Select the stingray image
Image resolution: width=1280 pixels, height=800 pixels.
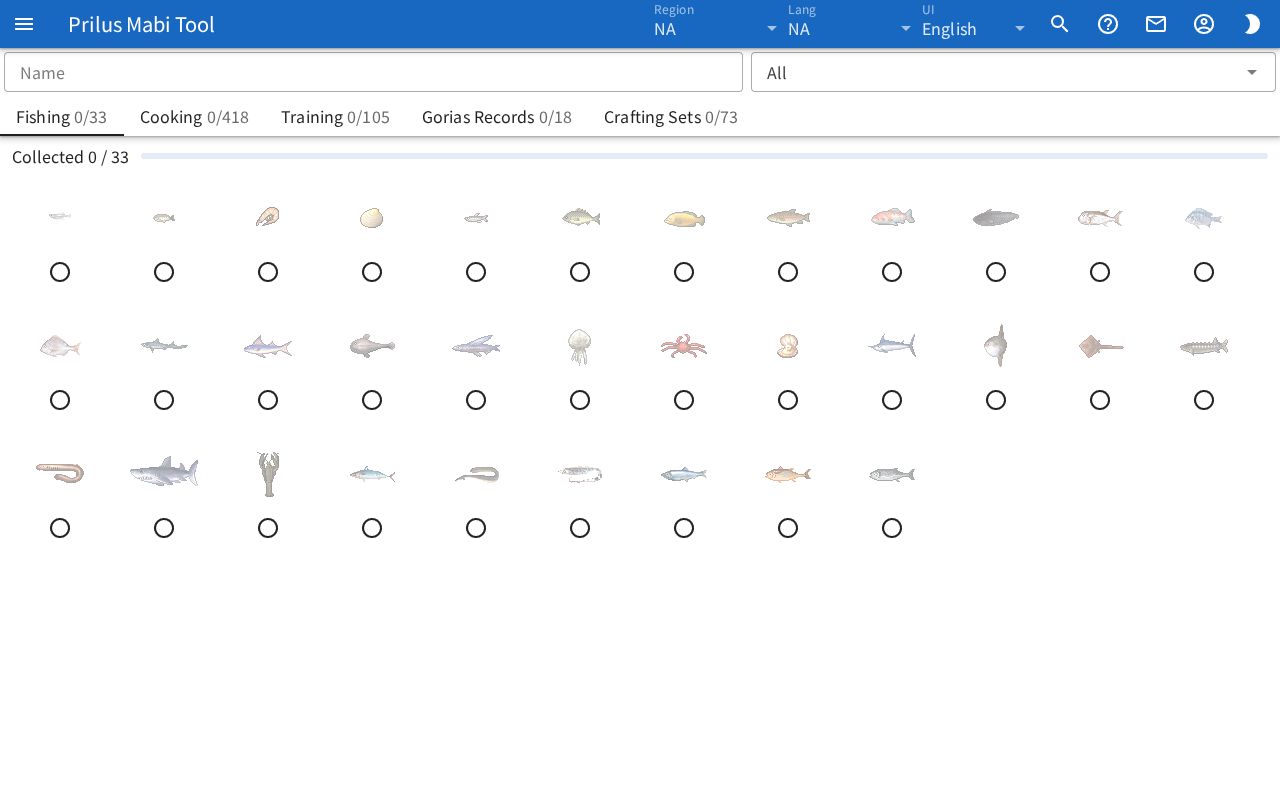(1100, 346)
